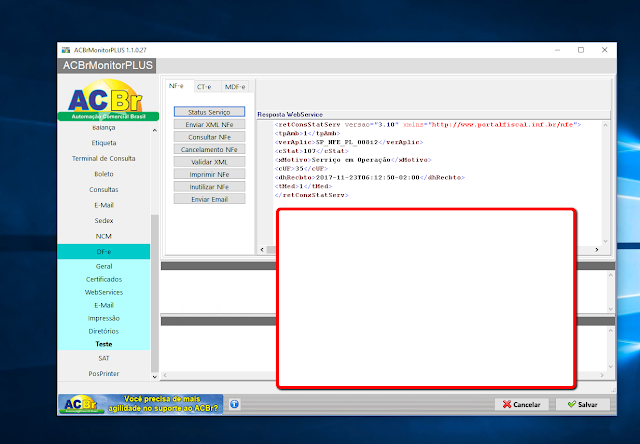Click the ACBr logo in the sidebar

point(108,100)
